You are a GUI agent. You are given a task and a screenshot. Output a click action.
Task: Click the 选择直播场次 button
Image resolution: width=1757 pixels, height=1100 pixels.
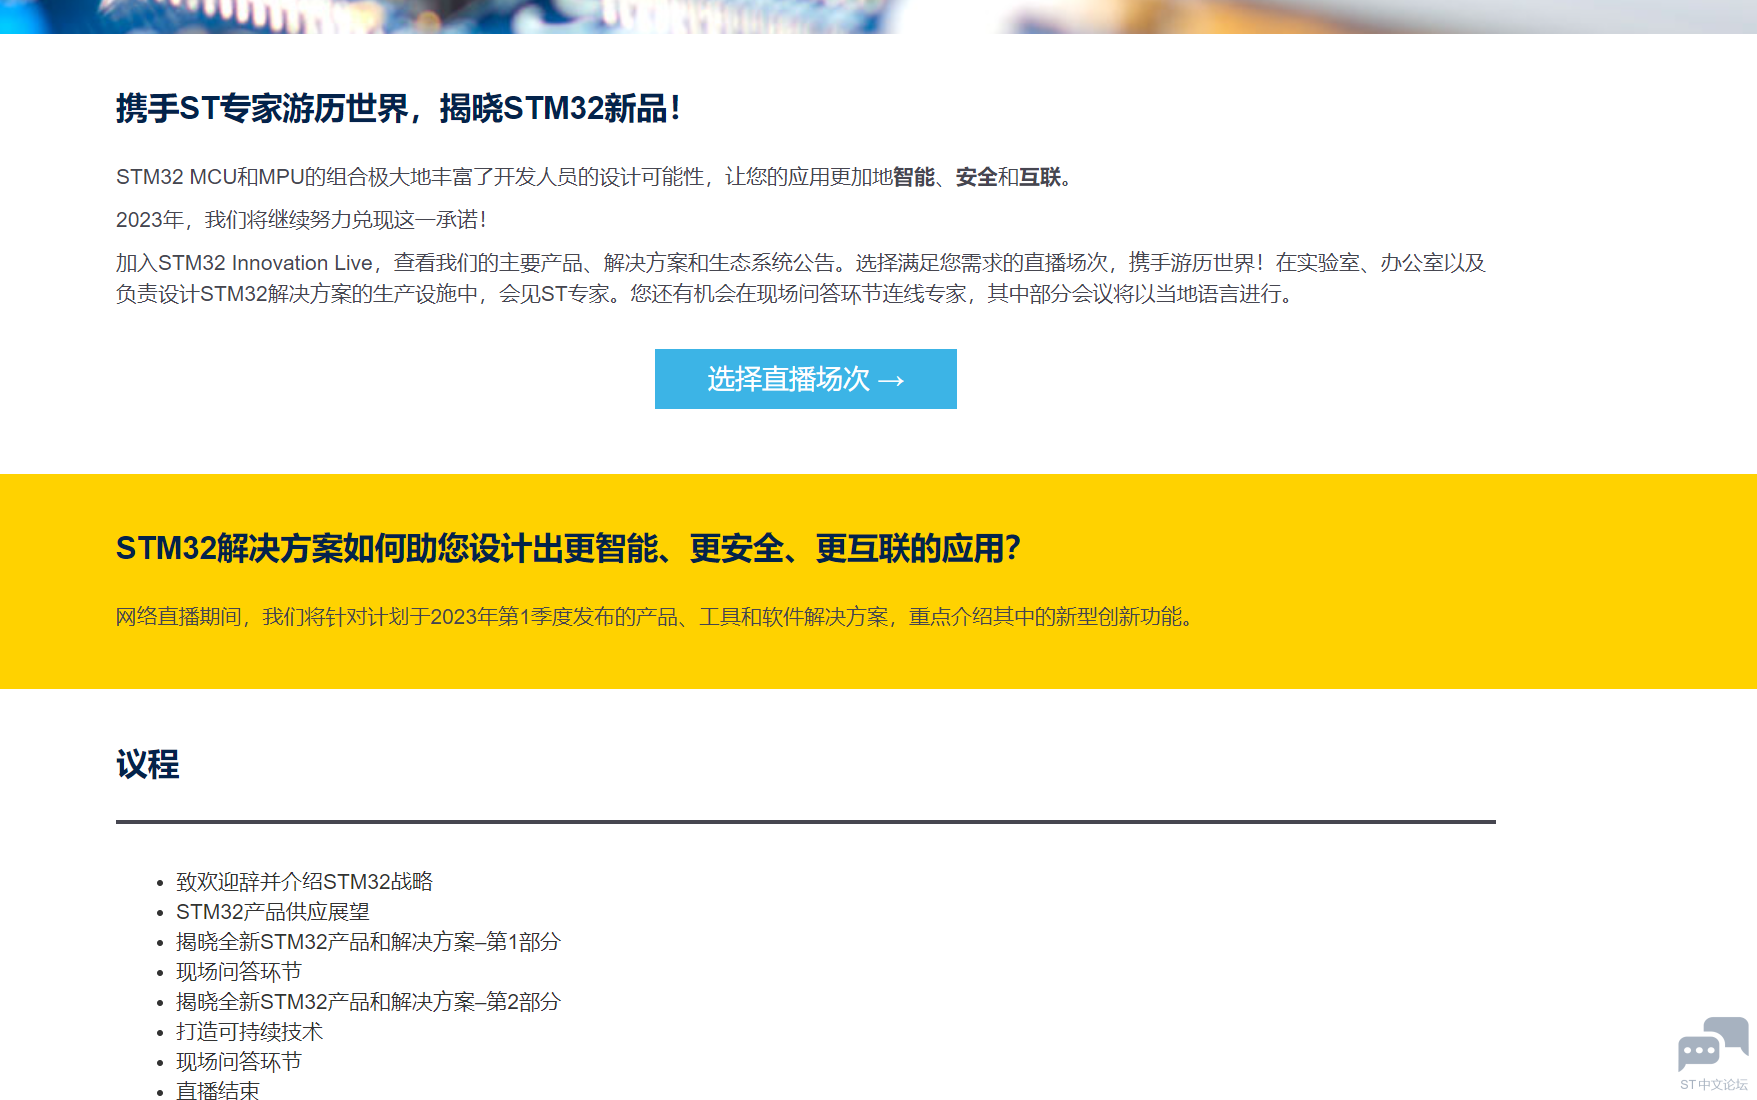click(x=805, y=379)
